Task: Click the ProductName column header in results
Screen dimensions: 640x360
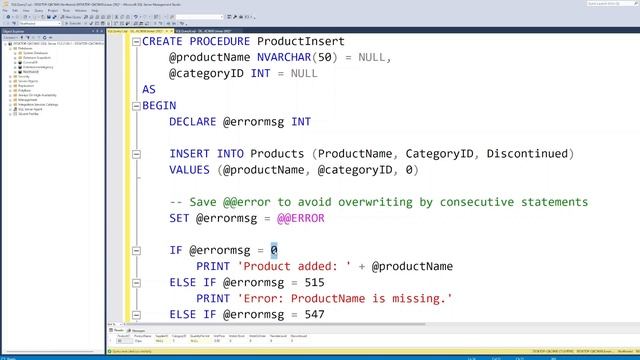Action: pos(143,336)
